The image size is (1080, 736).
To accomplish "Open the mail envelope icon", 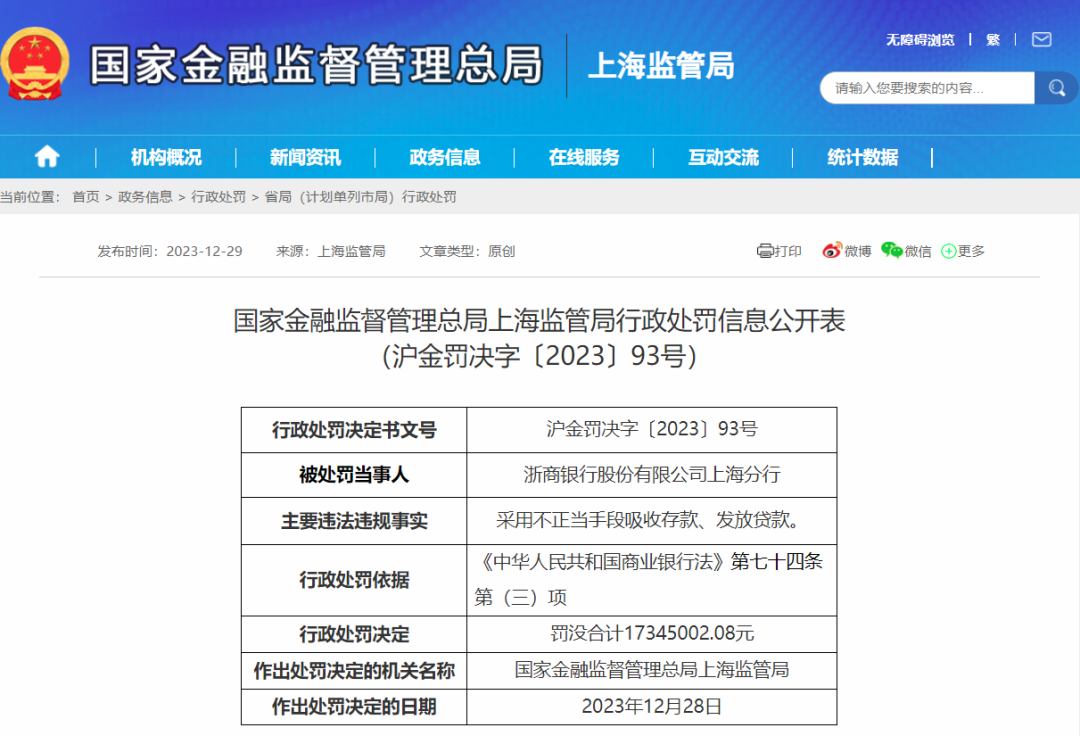I will tap(1041, 40).
